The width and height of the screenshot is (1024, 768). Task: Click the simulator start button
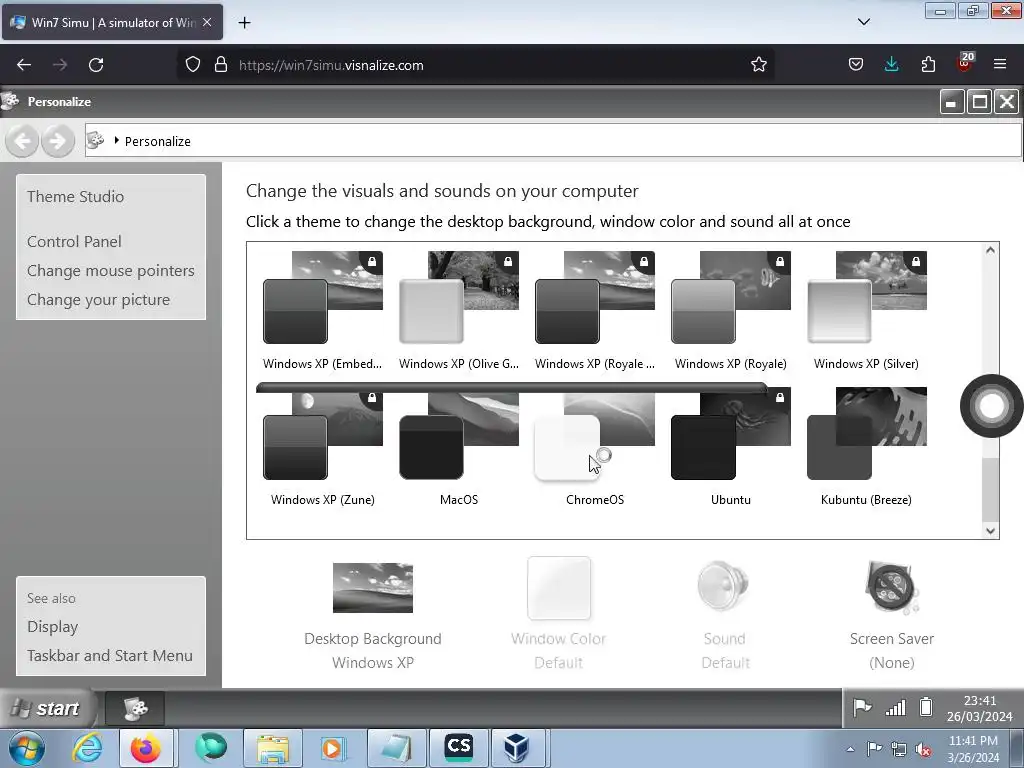coord(47,708)
